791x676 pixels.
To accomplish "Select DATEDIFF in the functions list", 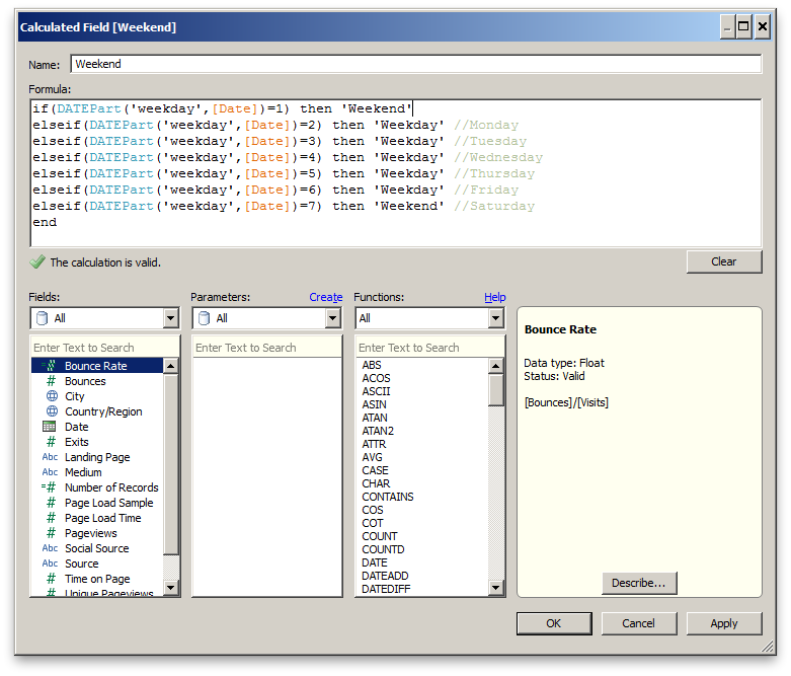I will point(385,589).
